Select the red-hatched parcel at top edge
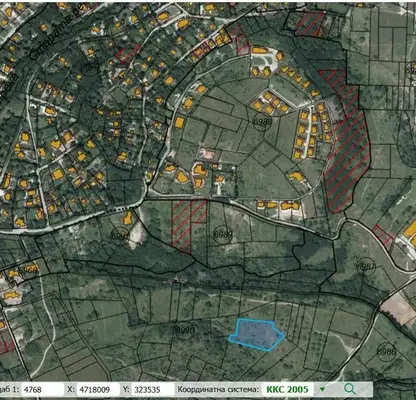 (x=310, y=23)
